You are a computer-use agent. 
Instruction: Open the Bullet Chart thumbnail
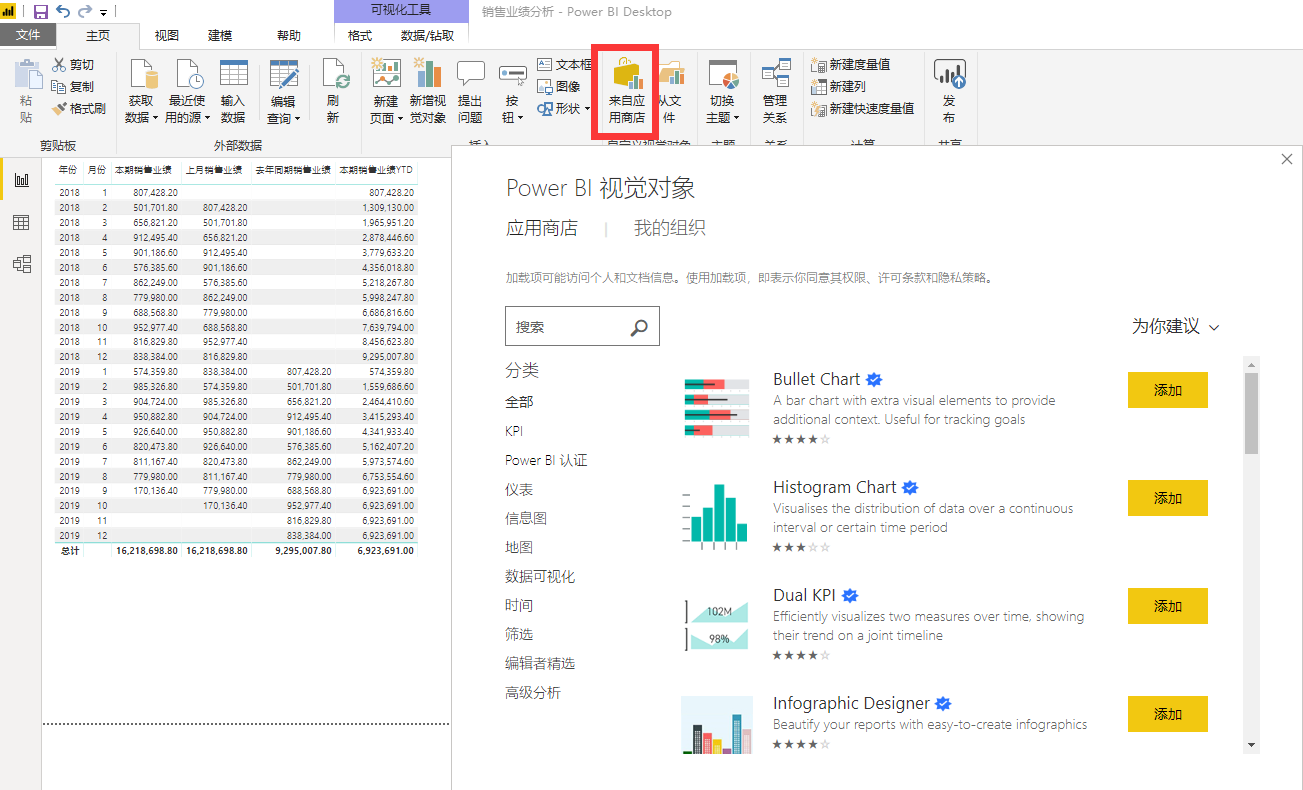(717, 408)
